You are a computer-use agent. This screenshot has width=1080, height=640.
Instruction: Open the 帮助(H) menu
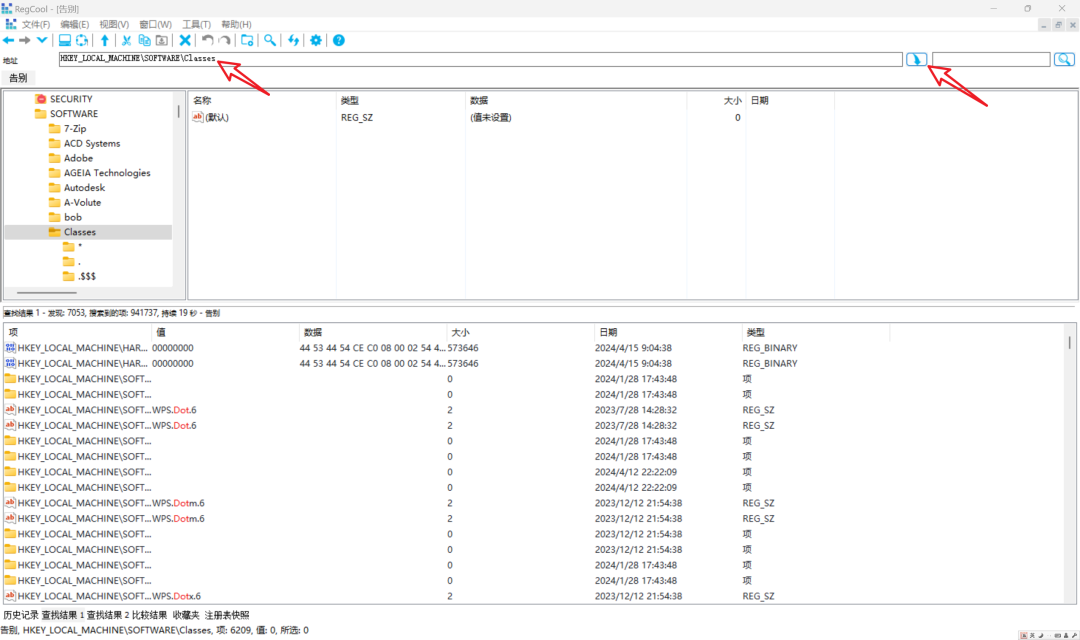[236, 24]
